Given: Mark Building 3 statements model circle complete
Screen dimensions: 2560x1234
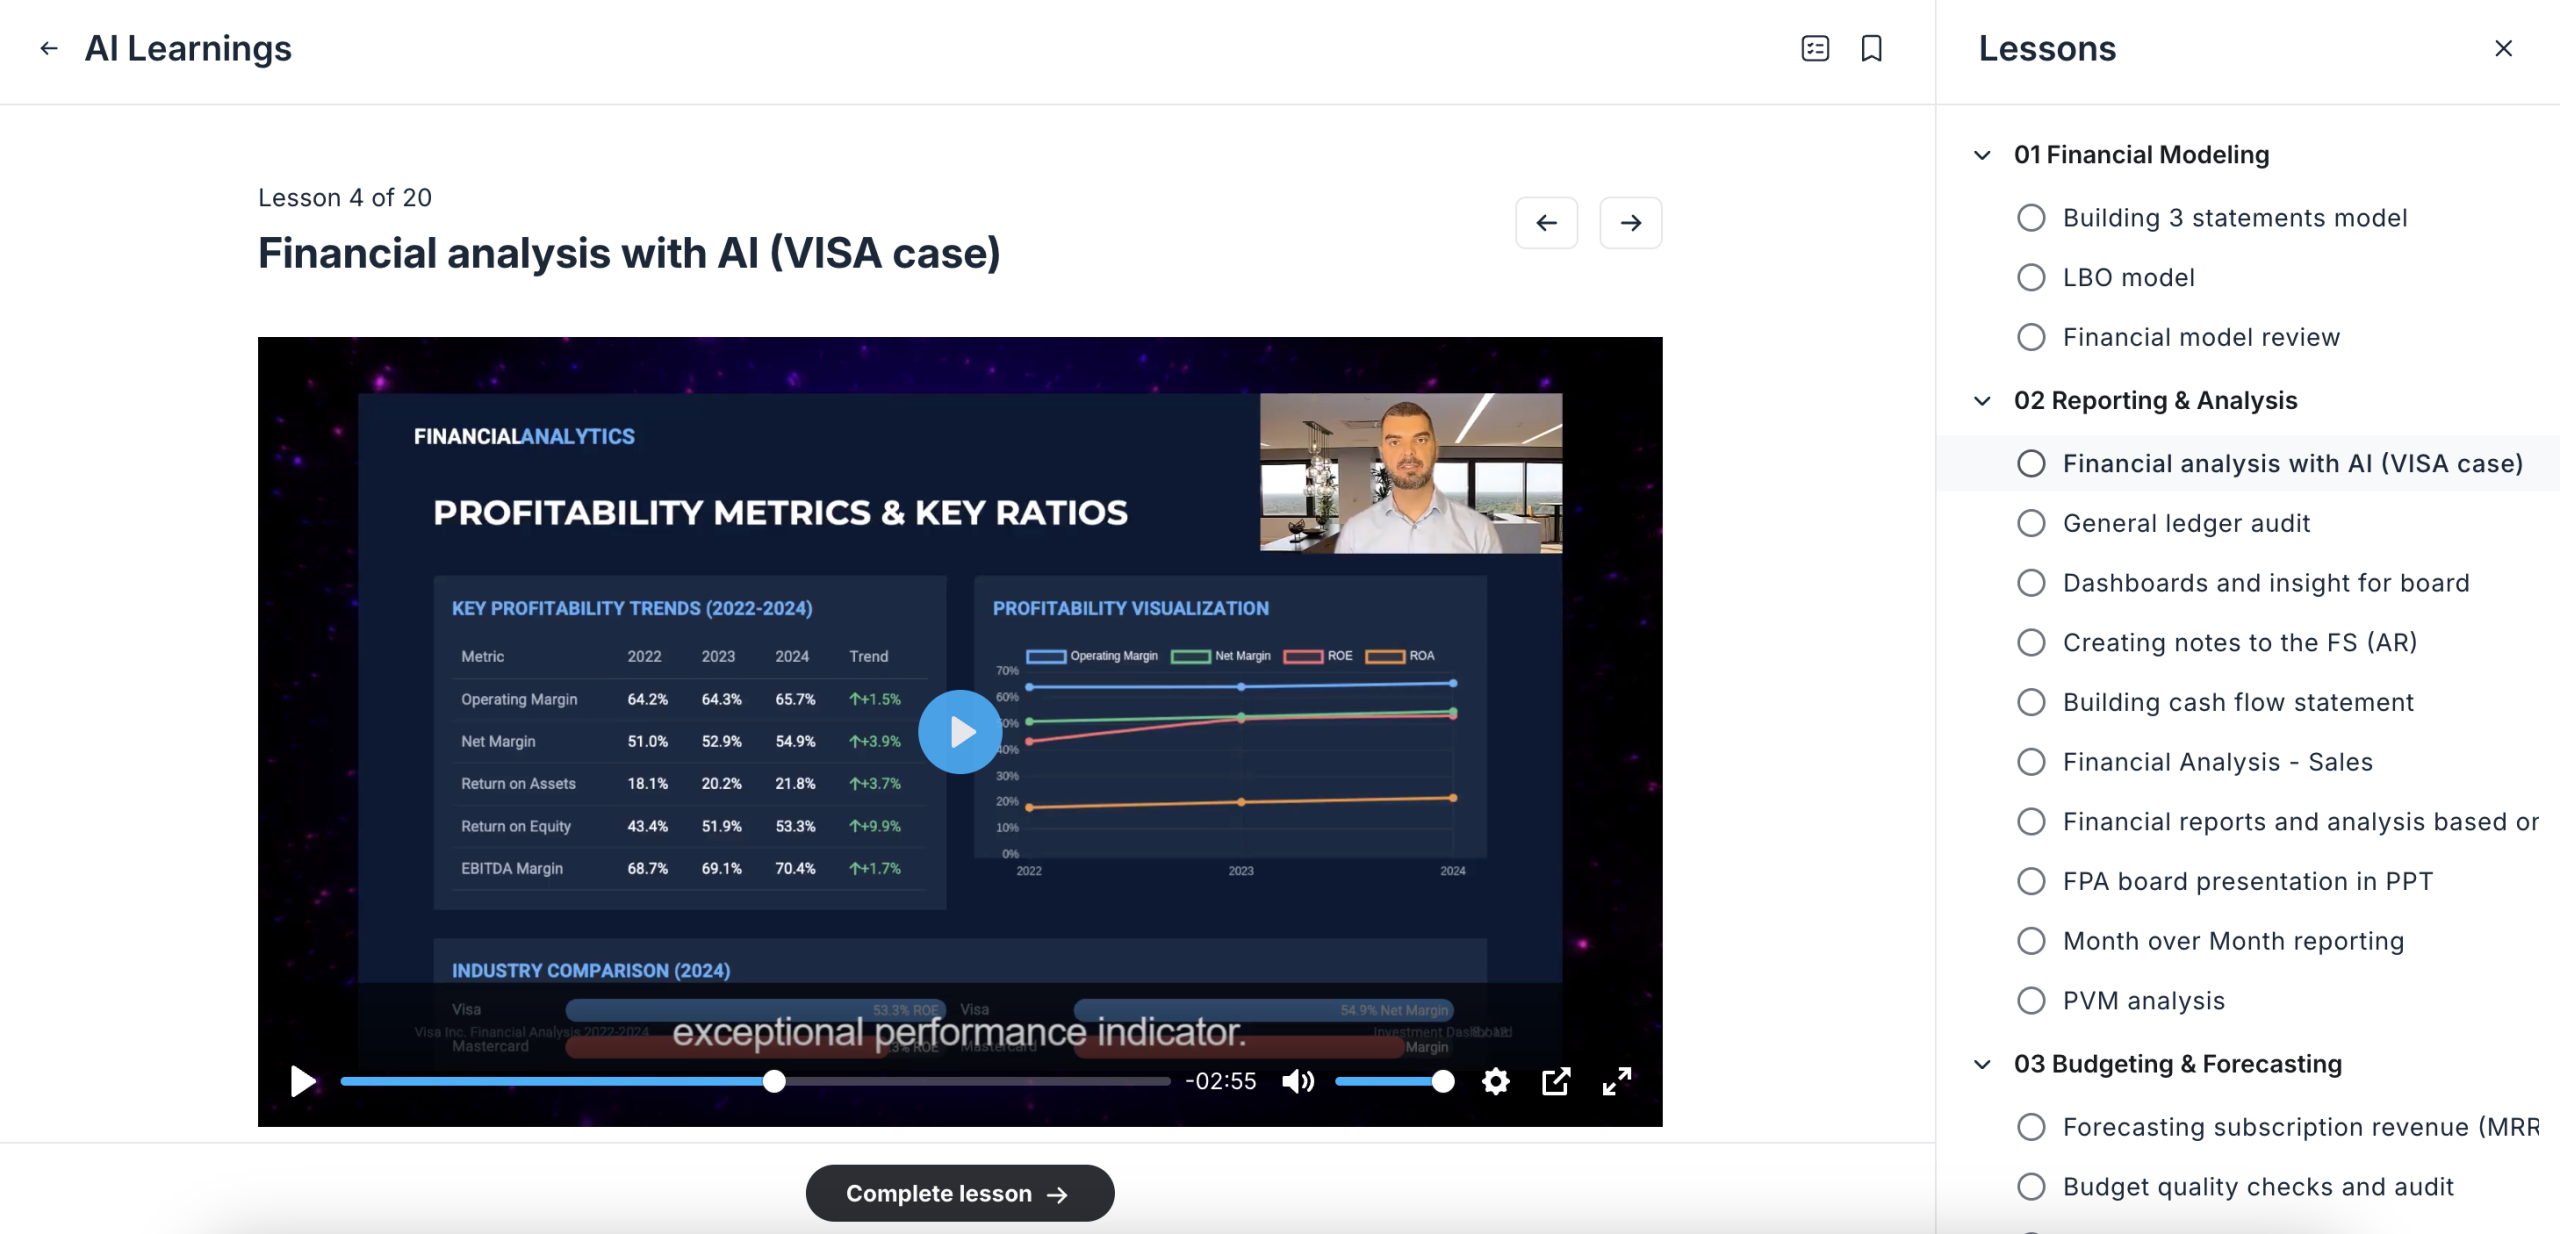Looking at the screenshot, I should [x=2031, y=218].
